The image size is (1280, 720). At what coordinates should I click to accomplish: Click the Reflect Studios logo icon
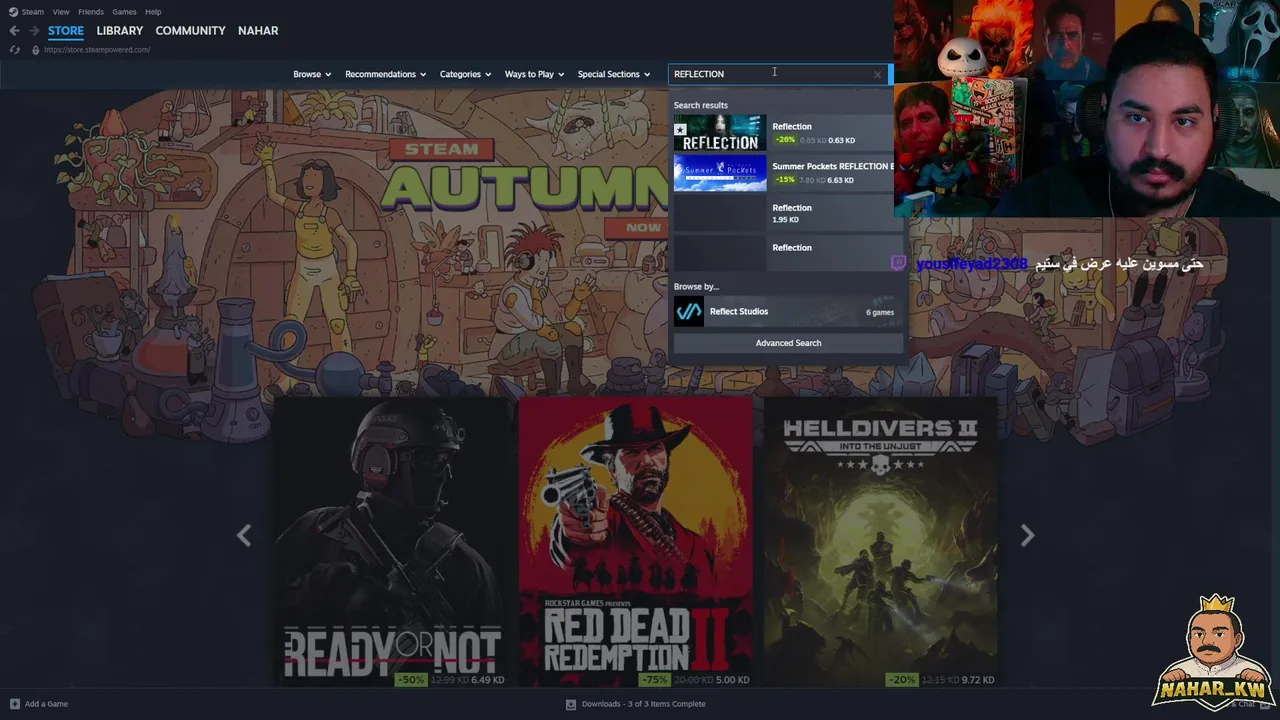689,311
